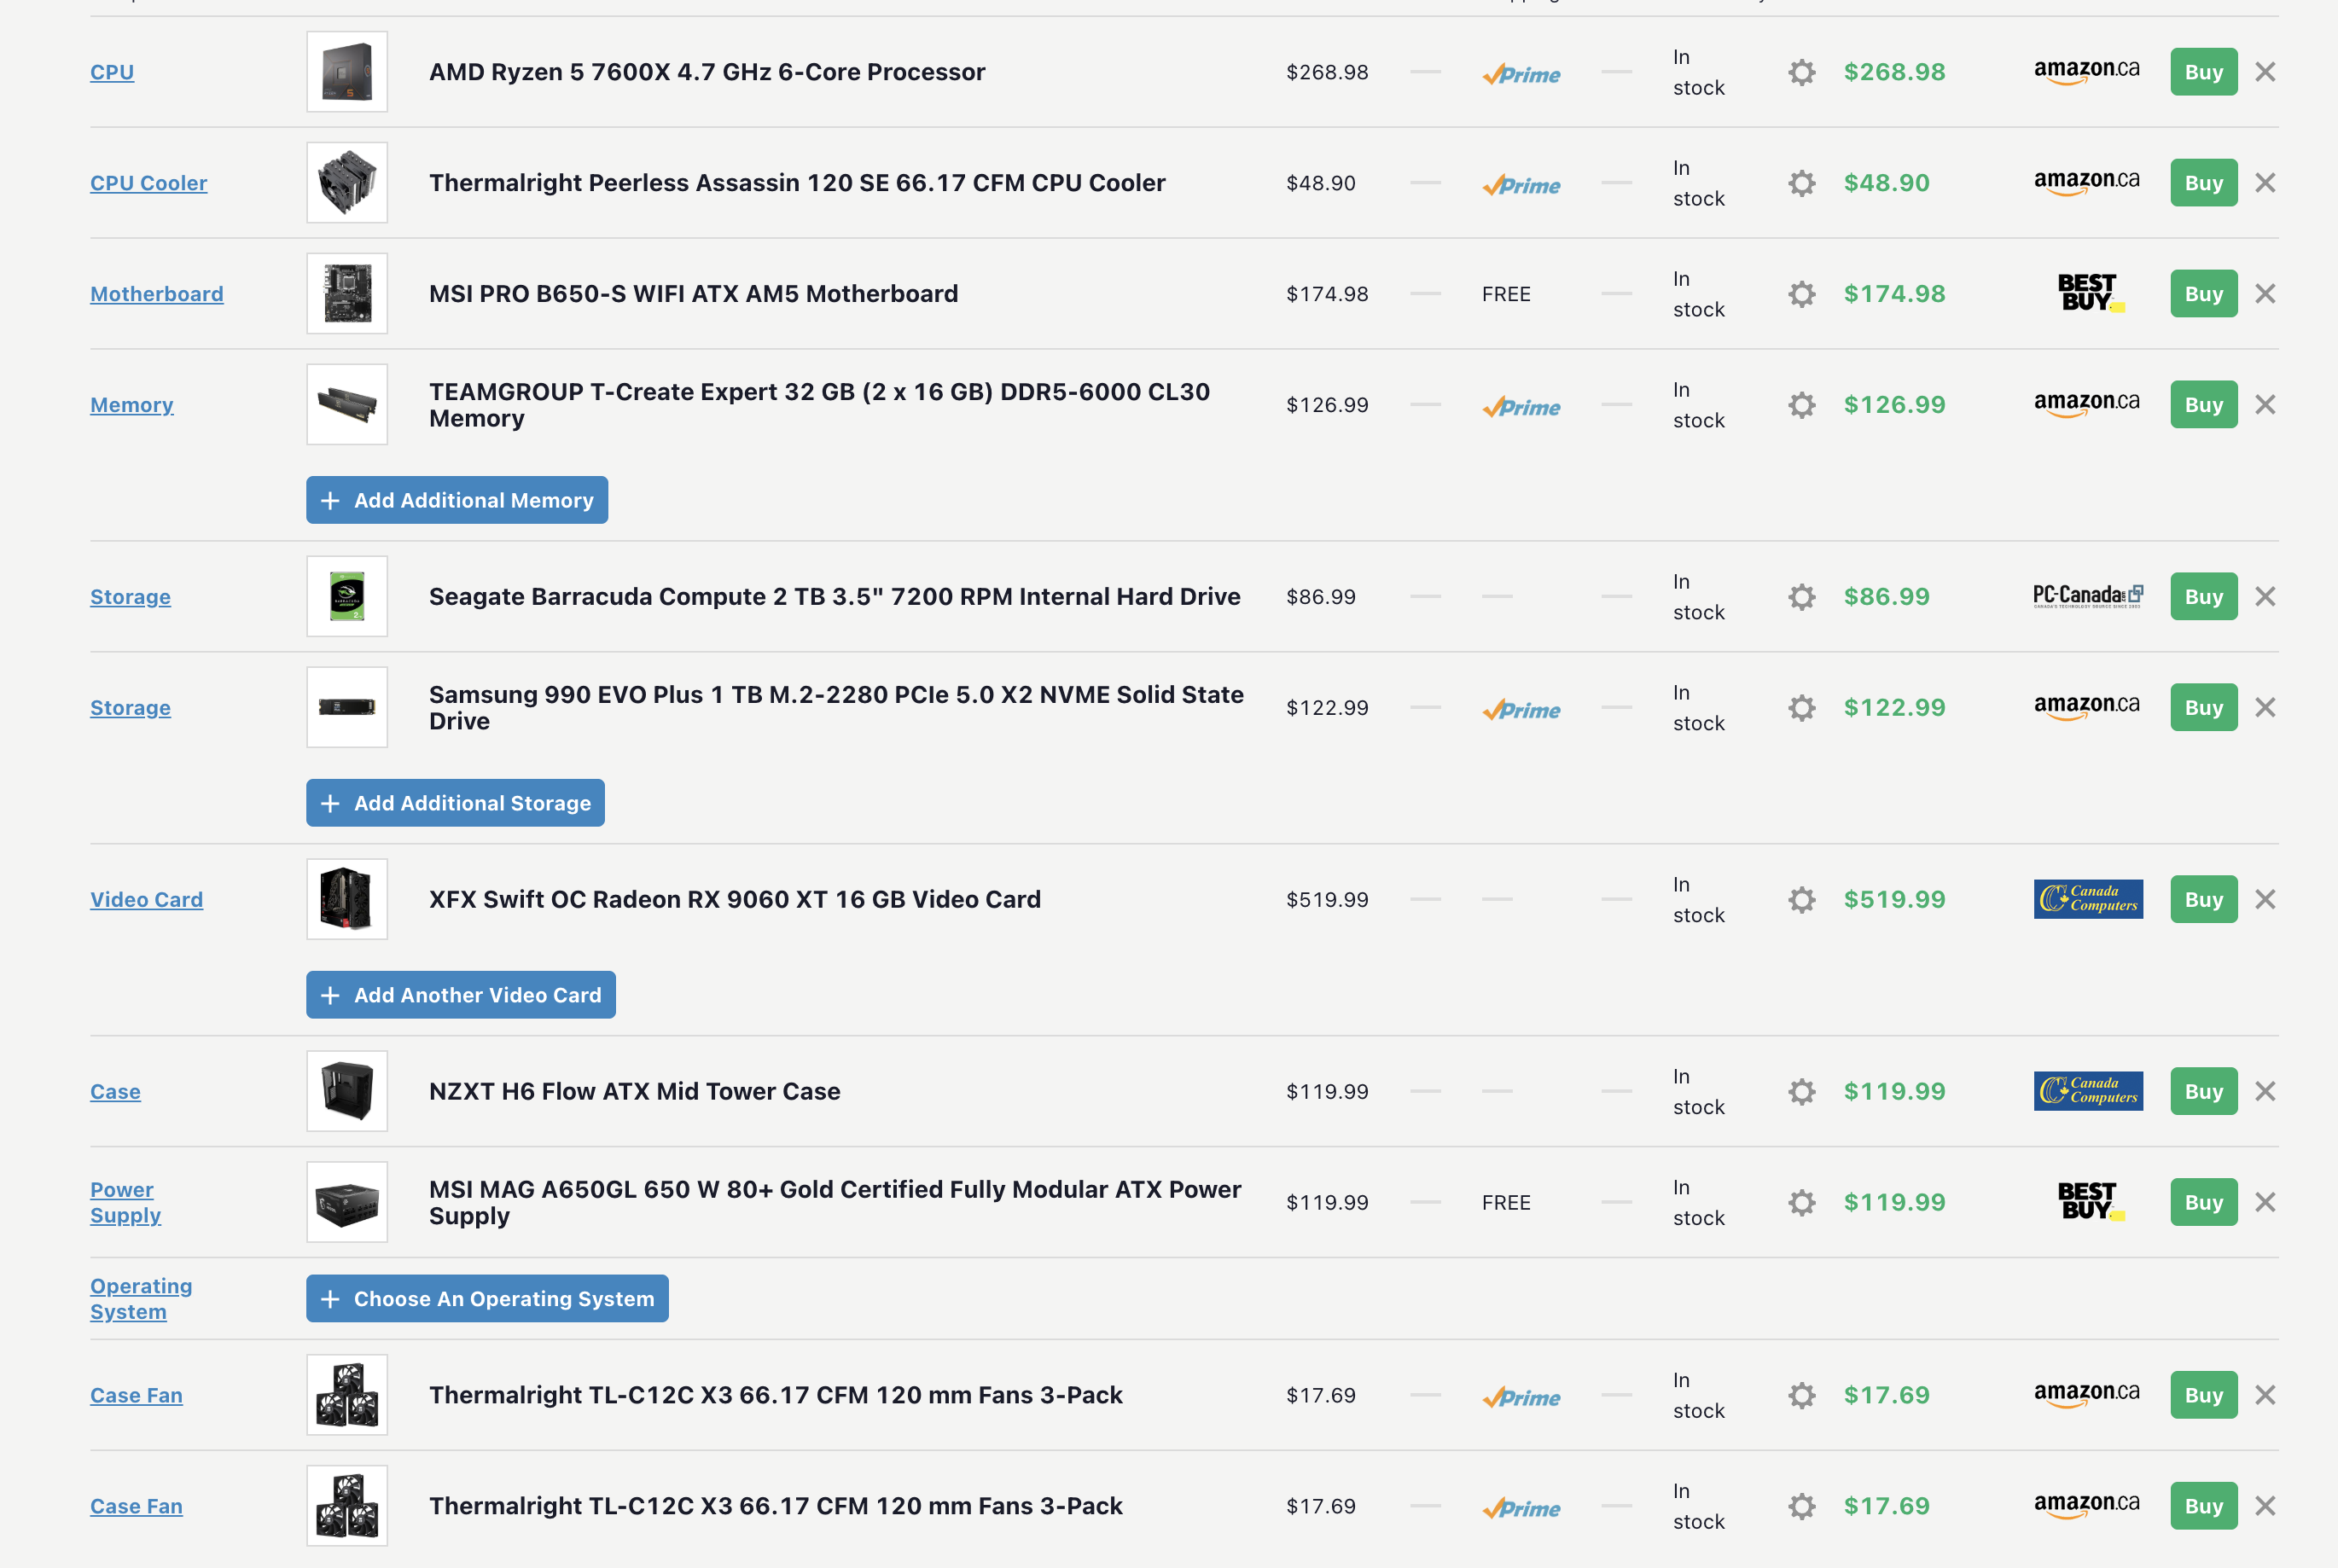Click the PC-Canada merchant logo
The image size is (2338, 1568).
point(2087,596)
